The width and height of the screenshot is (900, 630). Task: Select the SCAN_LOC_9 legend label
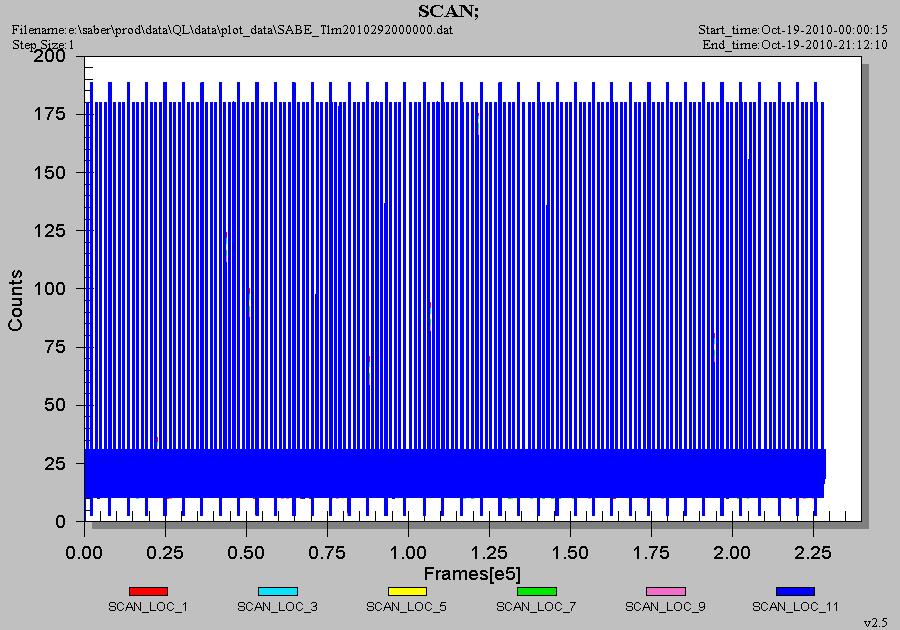point(665,606)
